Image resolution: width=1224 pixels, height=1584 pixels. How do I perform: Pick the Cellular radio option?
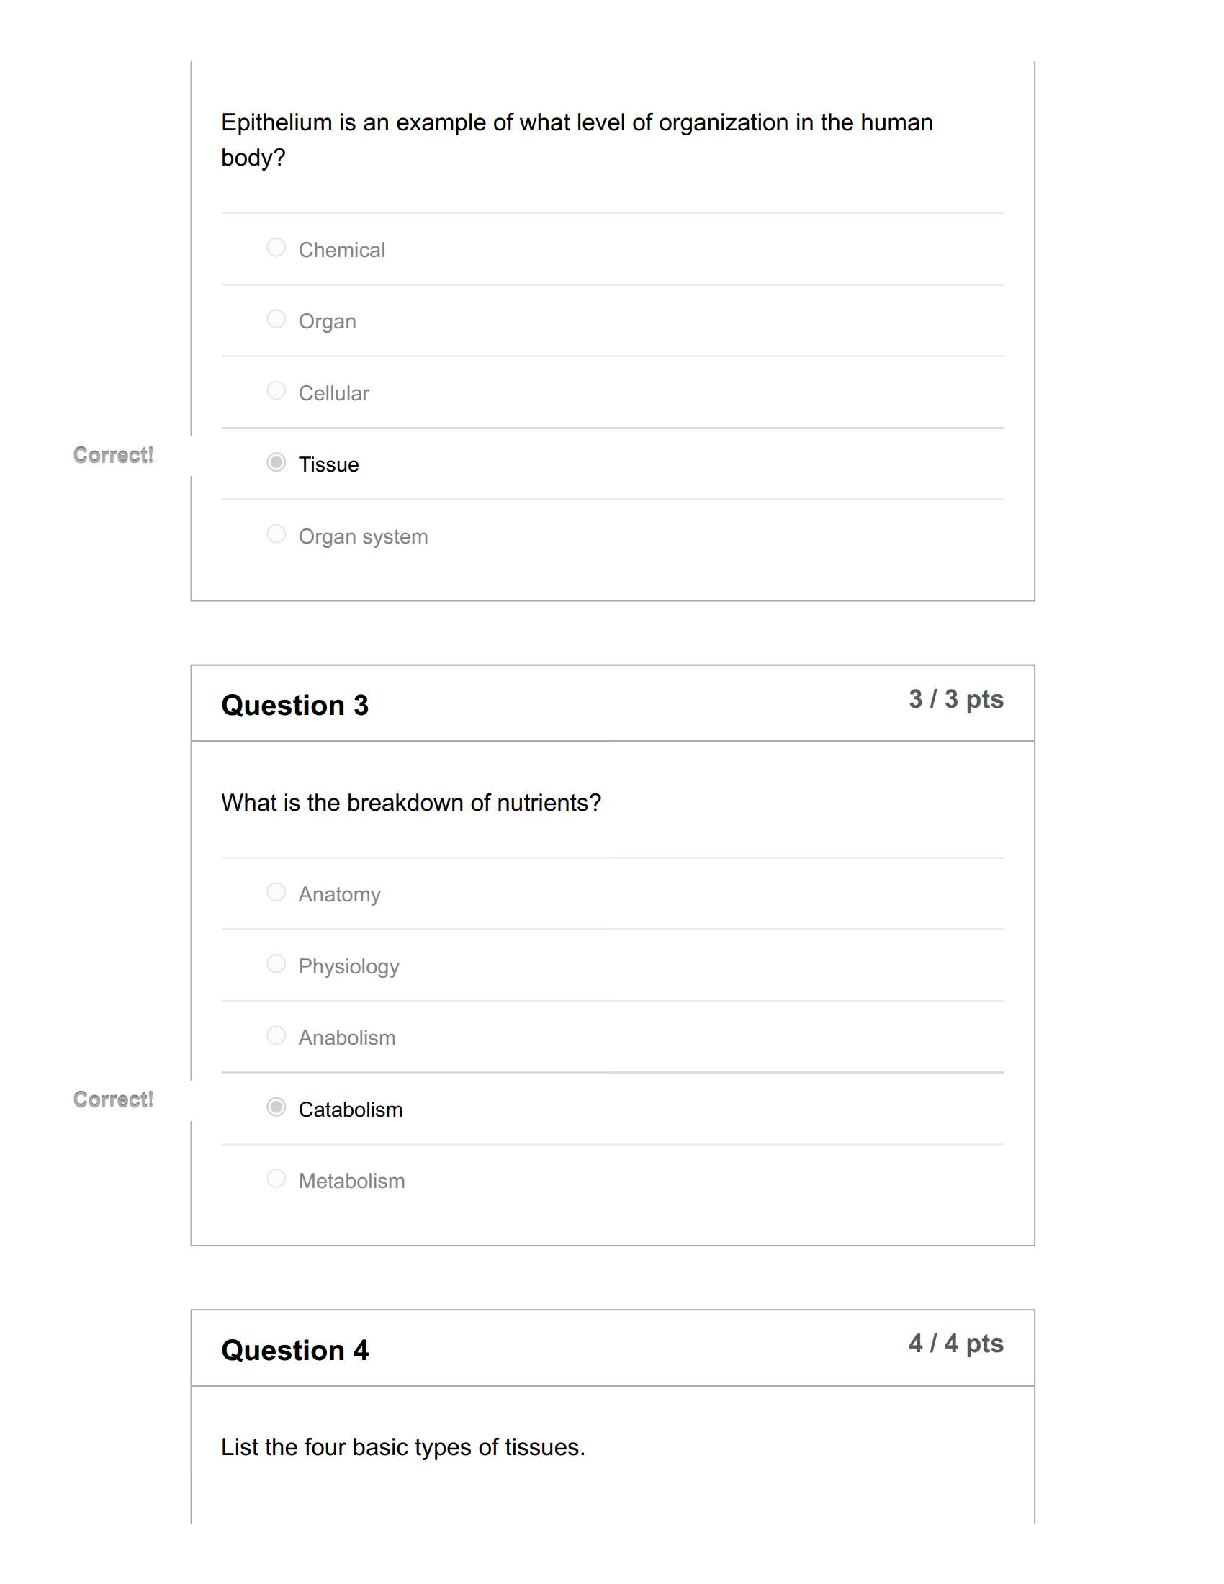pyautogui.click(x=277, y=391)
